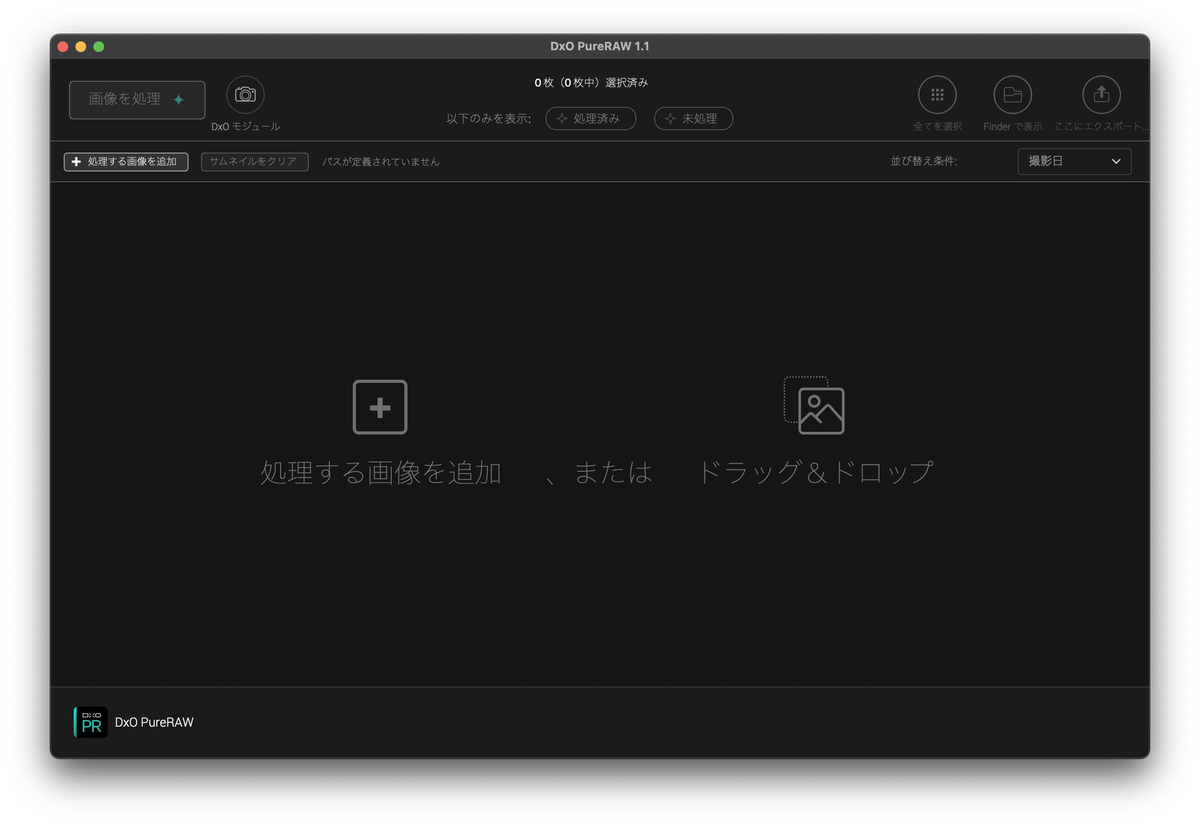Screen dimensions: 1200x825
Task: Click the DxO PureRAW 1.1 window title
Action: (x=600, y=46)
